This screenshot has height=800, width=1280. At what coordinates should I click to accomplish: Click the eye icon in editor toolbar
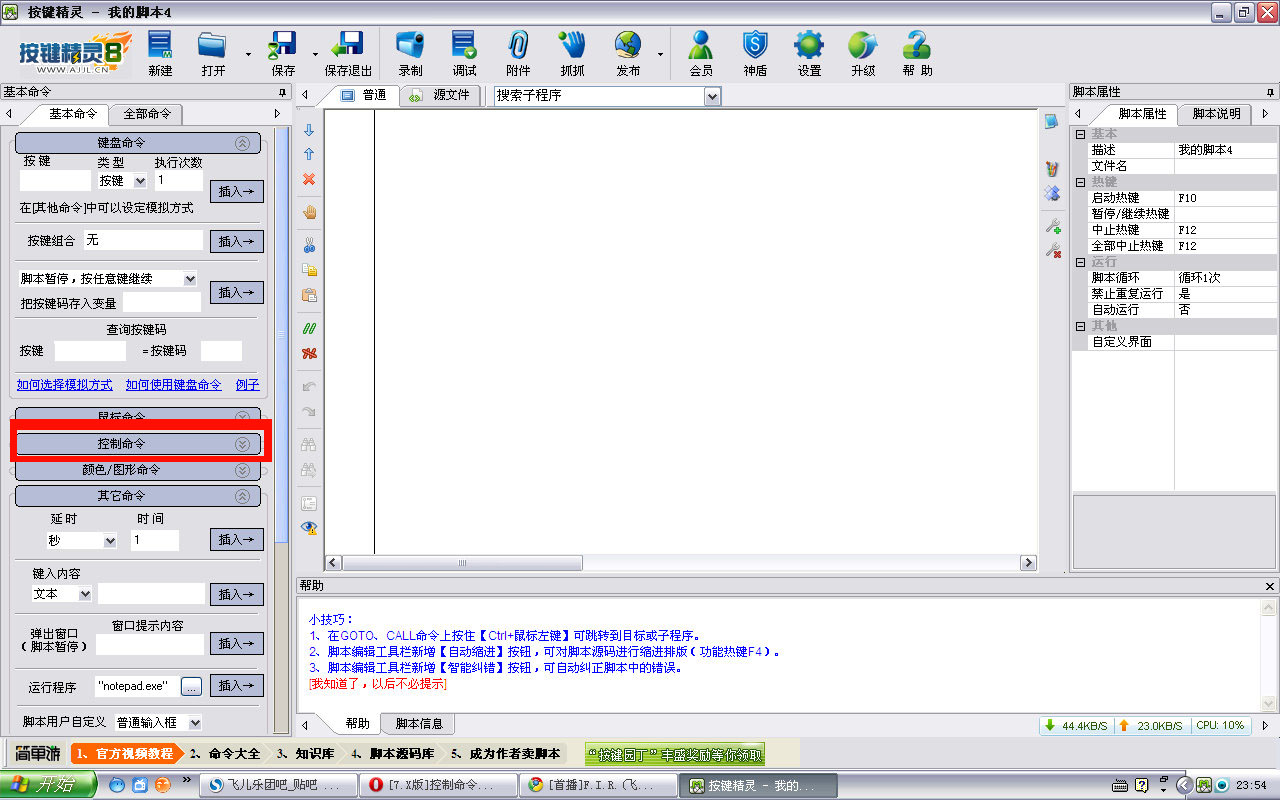tap(309, 527)
